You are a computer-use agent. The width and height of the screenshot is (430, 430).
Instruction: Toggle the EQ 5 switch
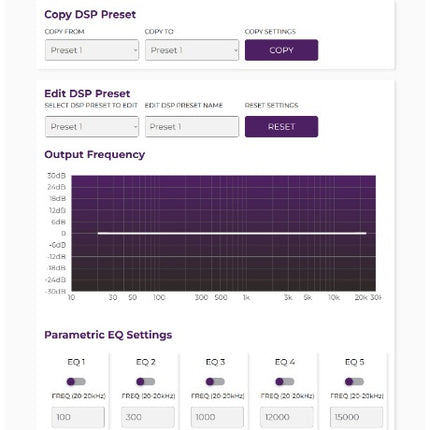[354, 381]
